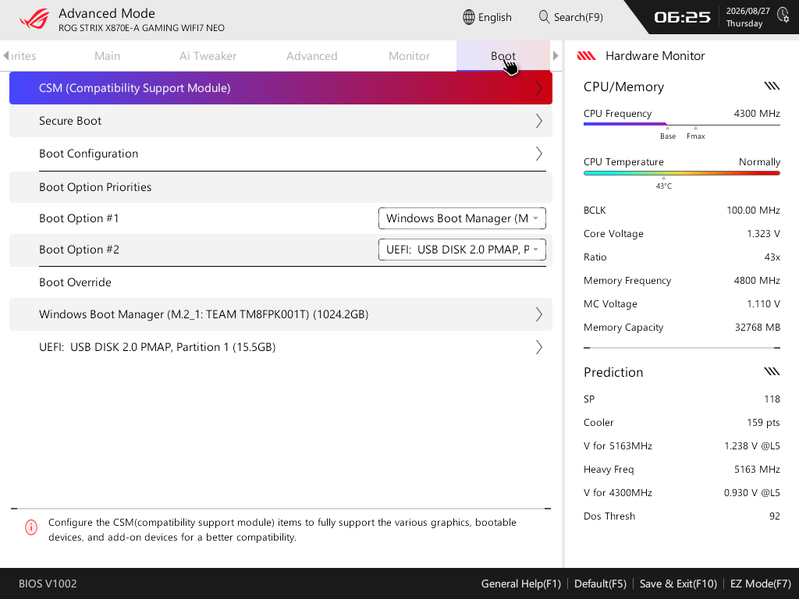799x599 pixels.
Task: Click the Core Voltage 1.323 V value
Action: click(763, 234)
